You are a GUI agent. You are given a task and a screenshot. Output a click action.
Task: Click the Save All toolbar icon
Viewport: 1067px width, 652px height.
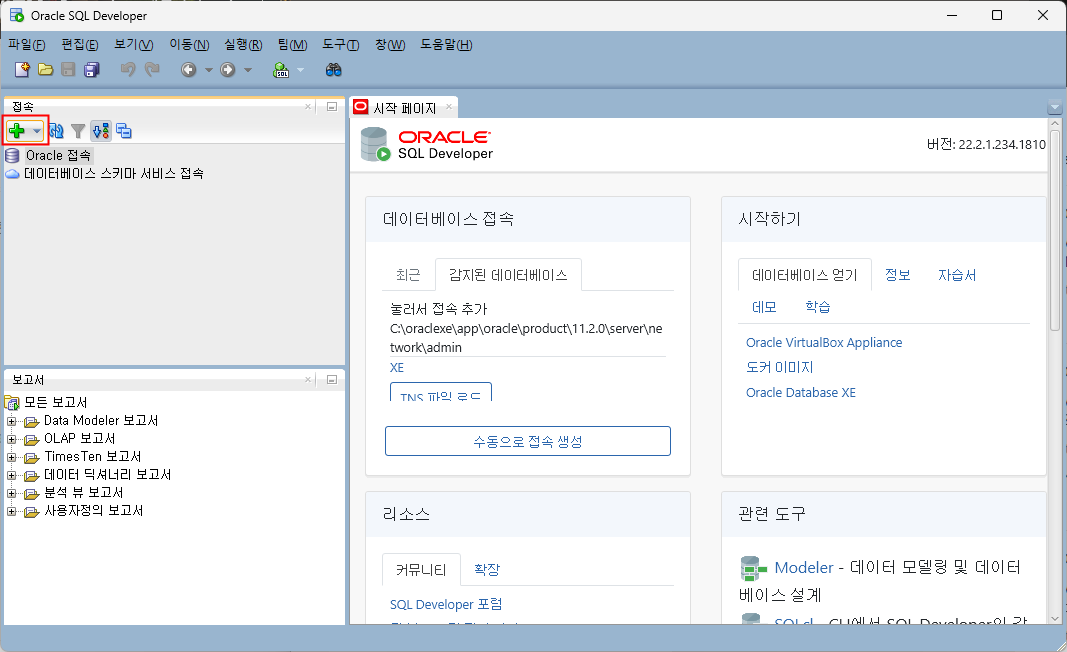click(90, 70)
